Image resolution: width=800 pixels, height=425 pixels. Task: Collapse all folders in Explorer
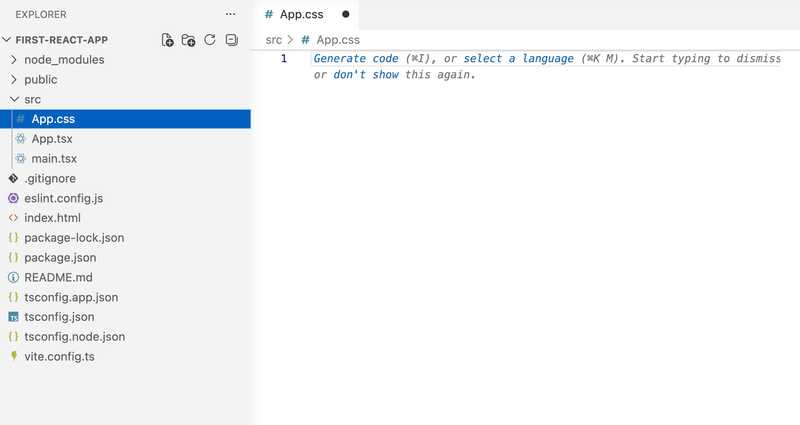232,40
